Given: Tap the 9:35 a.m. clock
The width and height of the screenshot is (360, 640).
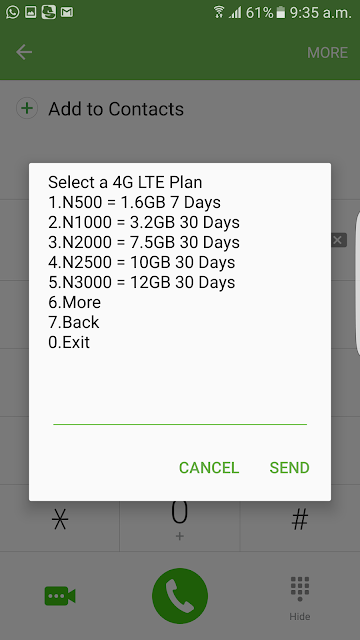Looking at the screenshot, I should coord(320,13).
